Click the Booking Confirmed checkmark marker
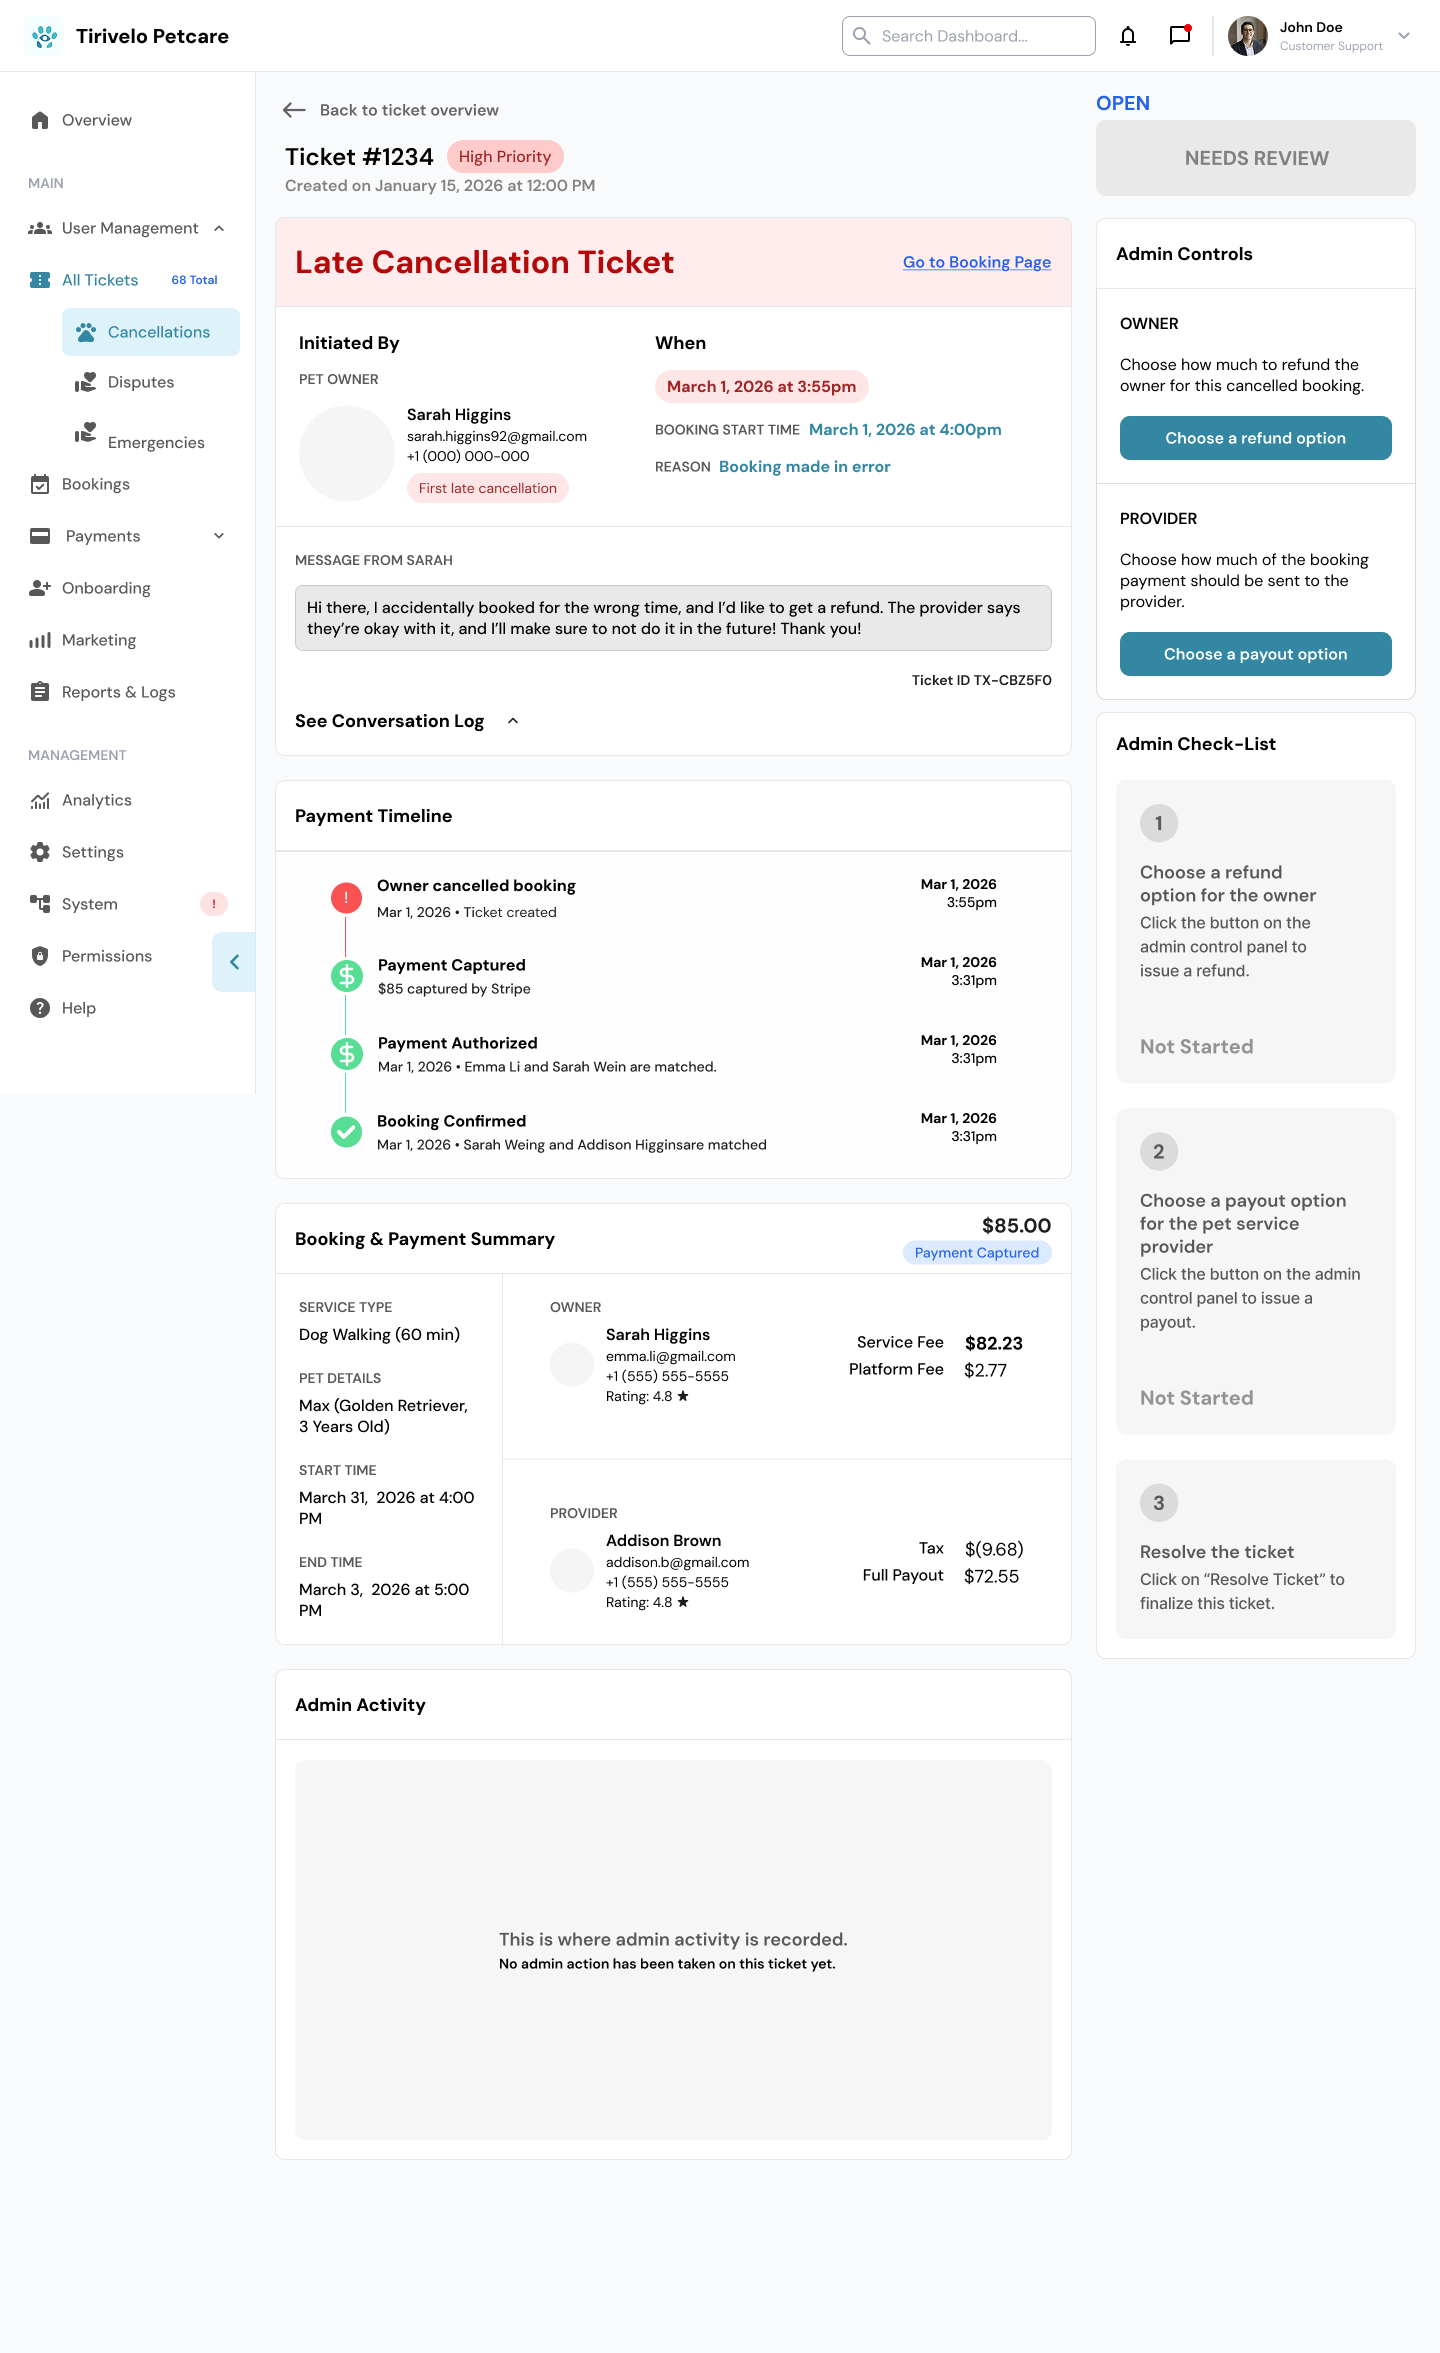This screenshot has height=2353, width=1440. coord(346,1132)
